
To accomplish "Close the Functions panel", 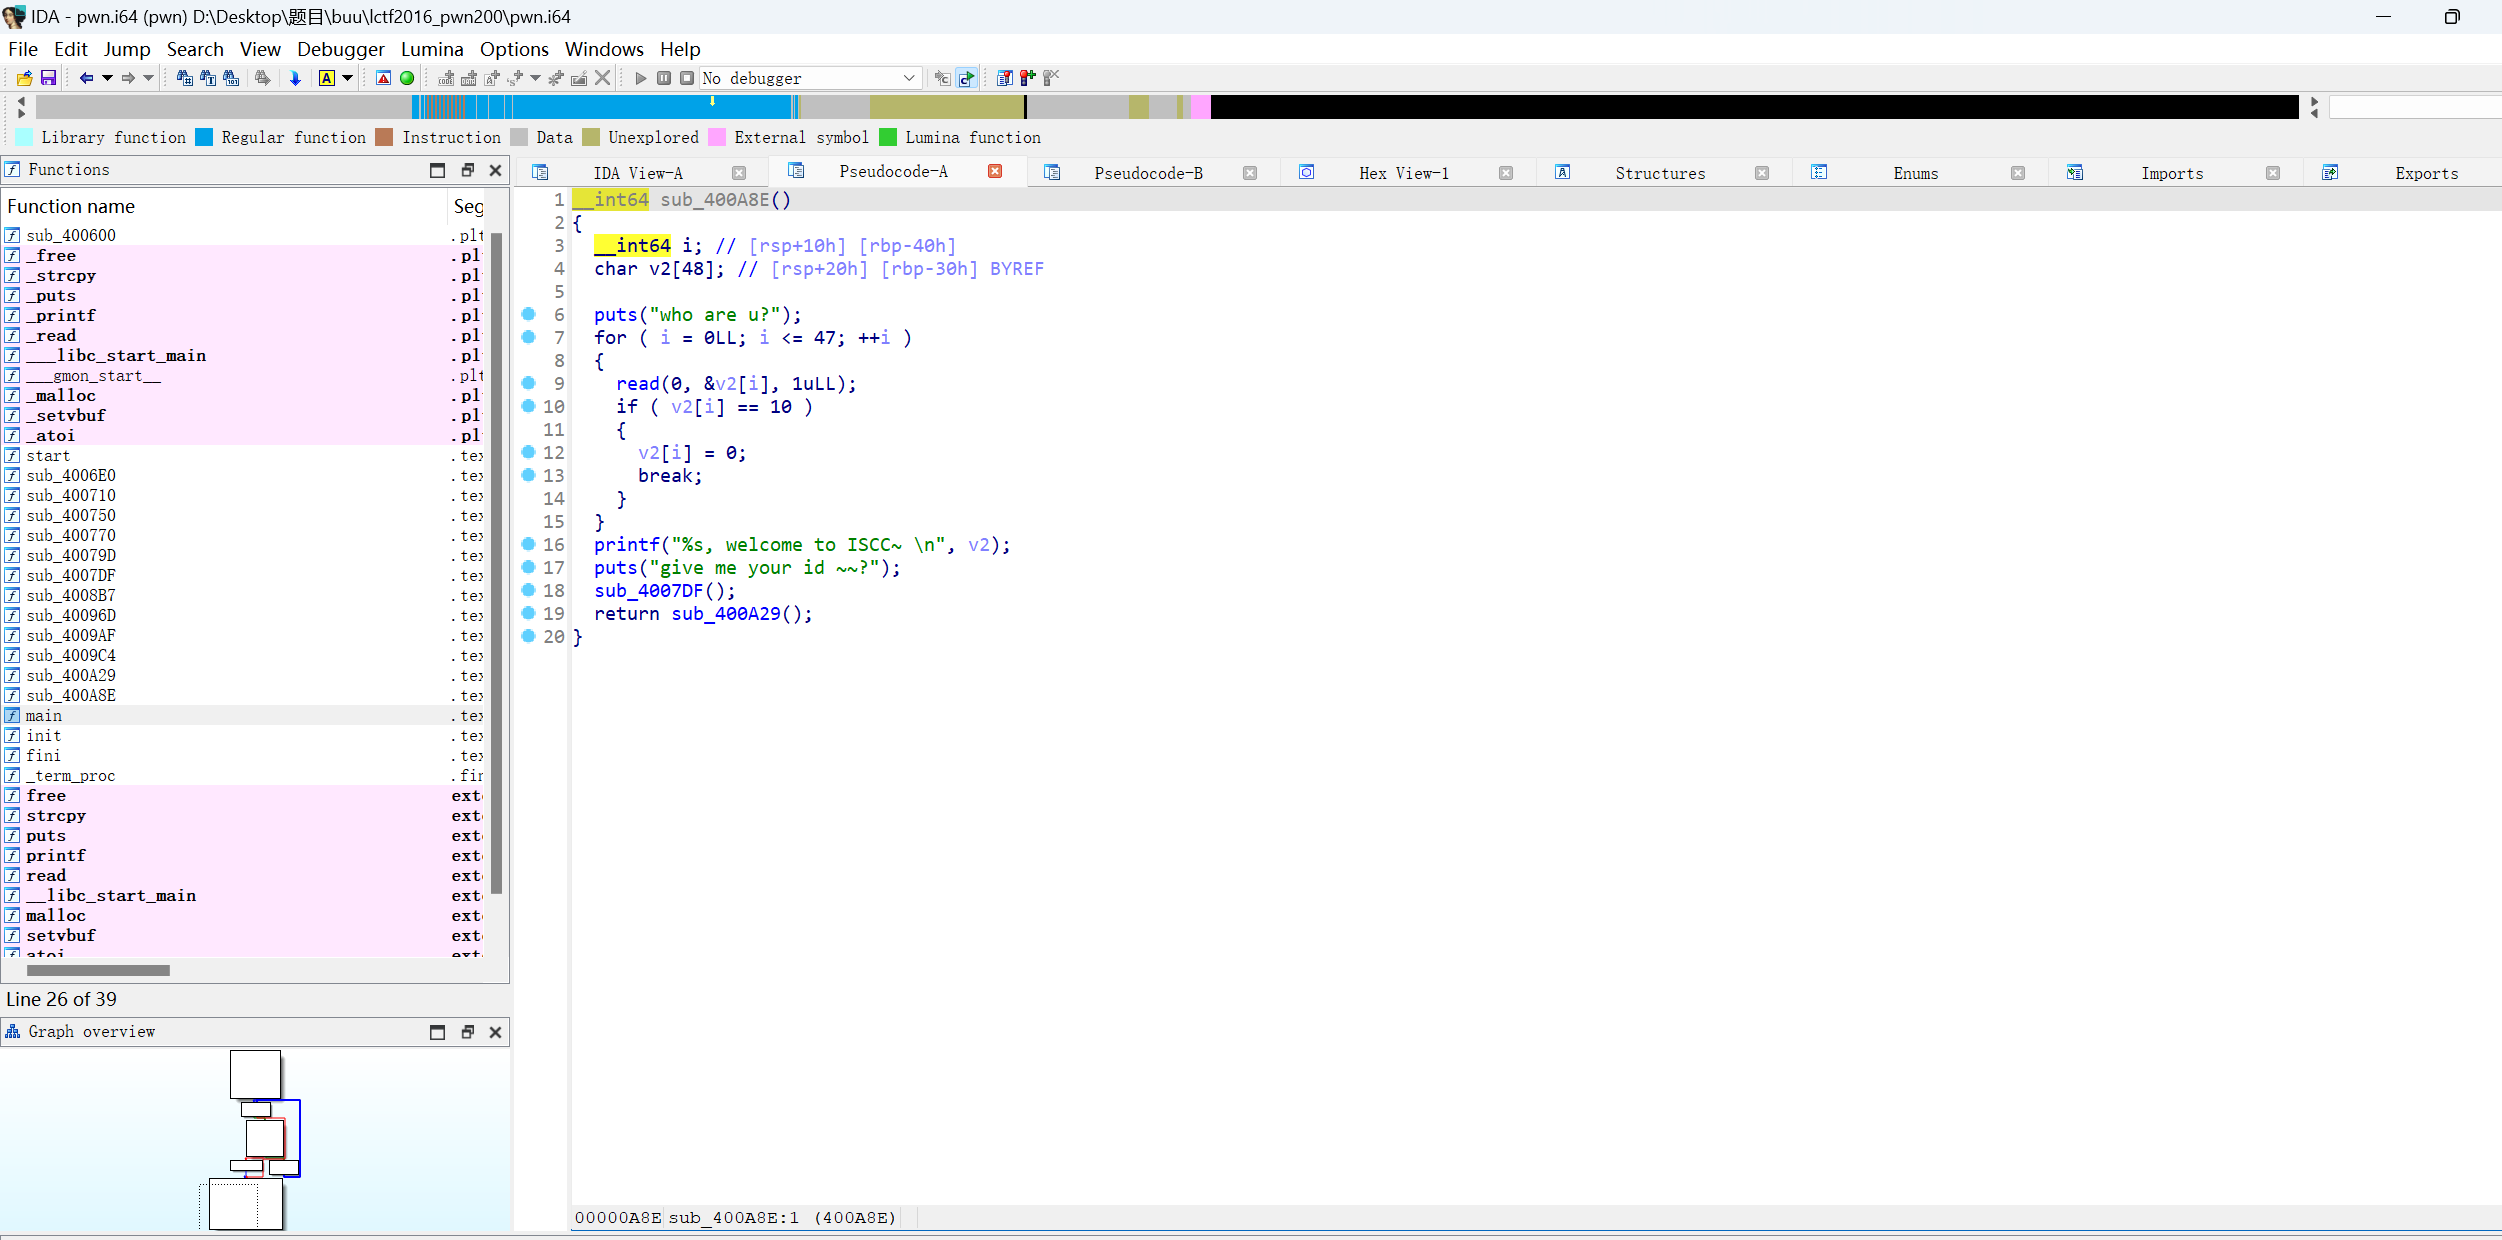I will 495,170.
